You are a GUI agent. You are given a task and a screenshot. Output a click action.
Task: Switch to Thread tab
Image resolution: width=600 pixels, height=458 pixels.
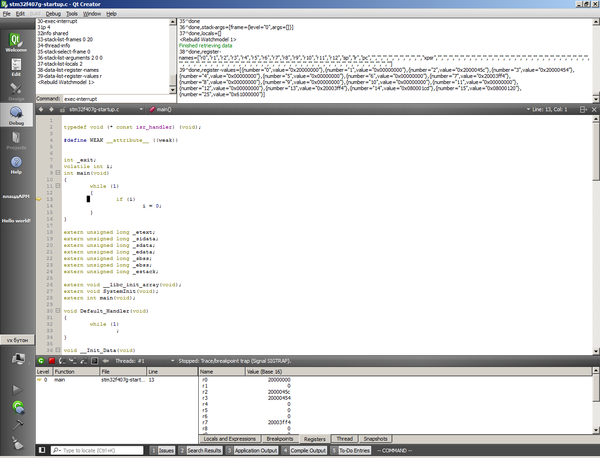point(344,439)
